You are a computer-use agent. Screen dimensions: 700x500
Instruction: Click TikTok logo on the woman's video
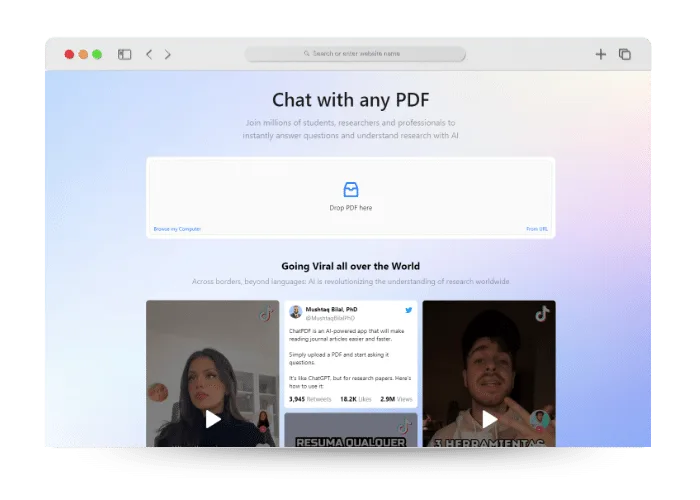coord(267,314)
